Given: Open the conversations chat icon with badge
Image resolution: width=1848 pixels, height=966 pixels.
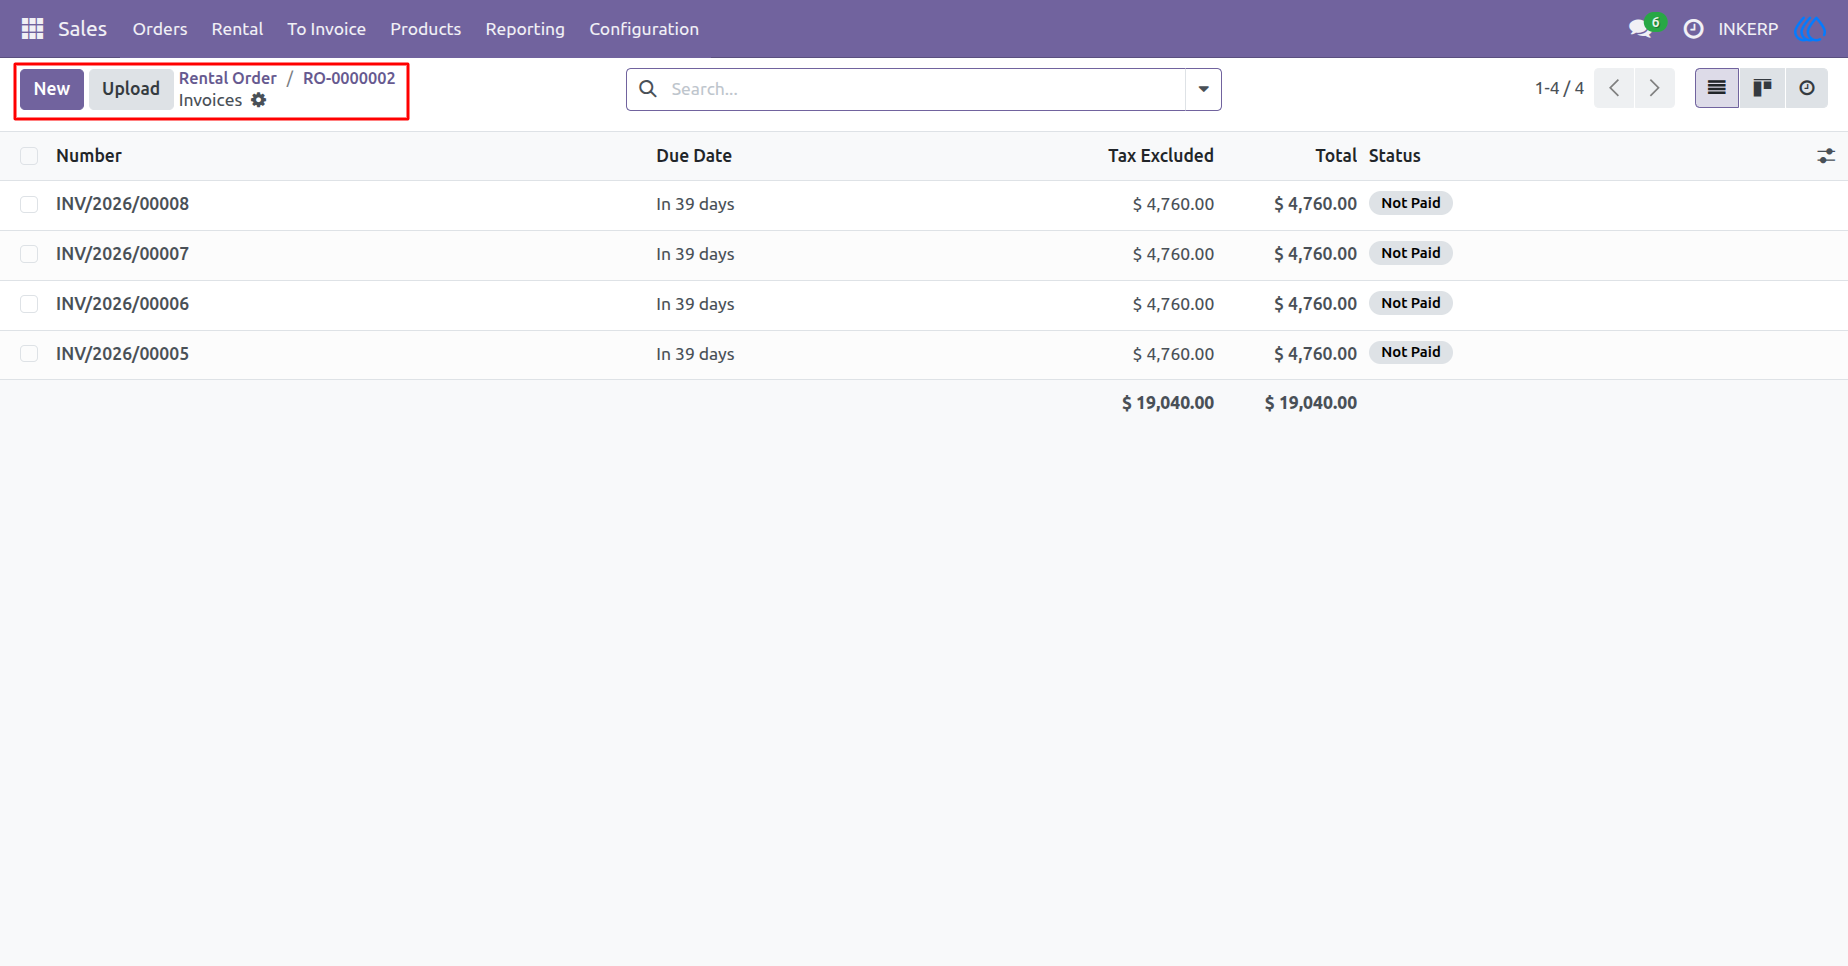Looking at the screenshot, I should pos(1642,28).
